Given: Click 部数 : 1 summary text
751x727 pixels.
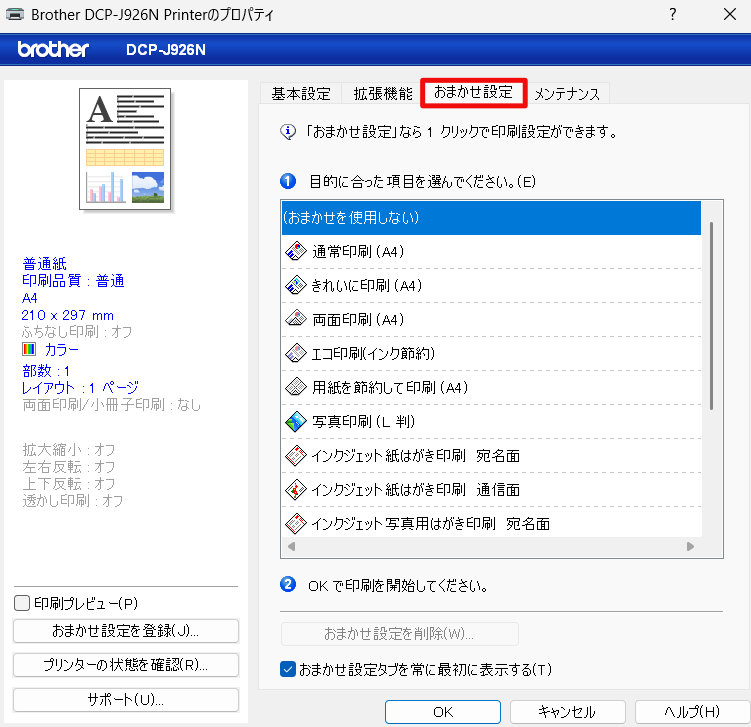Looking at the screenshot, I should [46, 371].
